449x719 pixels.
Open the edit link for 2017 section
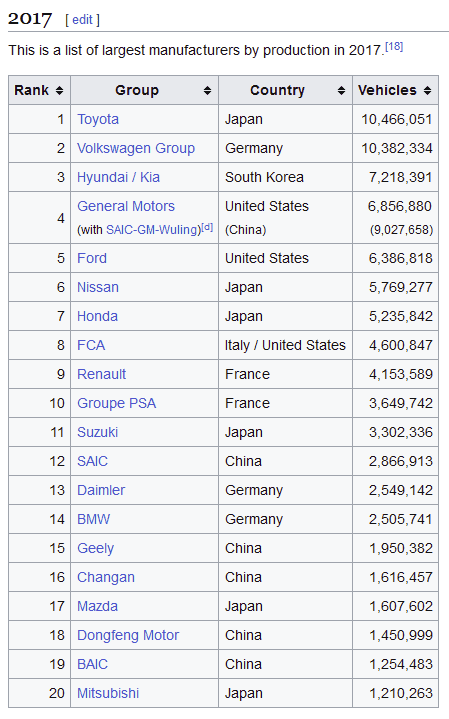(x=83, y=20)
